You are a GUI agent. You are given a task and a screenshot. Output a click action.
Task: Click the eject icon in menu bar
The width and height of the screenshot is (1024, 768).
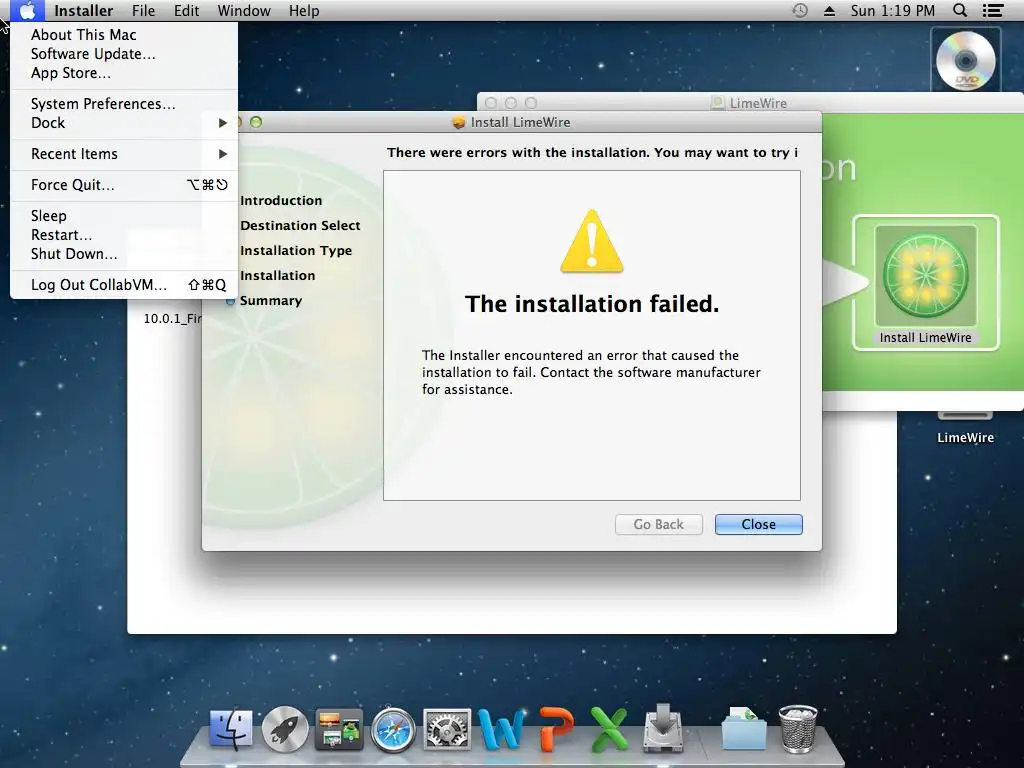pos(829,10)
